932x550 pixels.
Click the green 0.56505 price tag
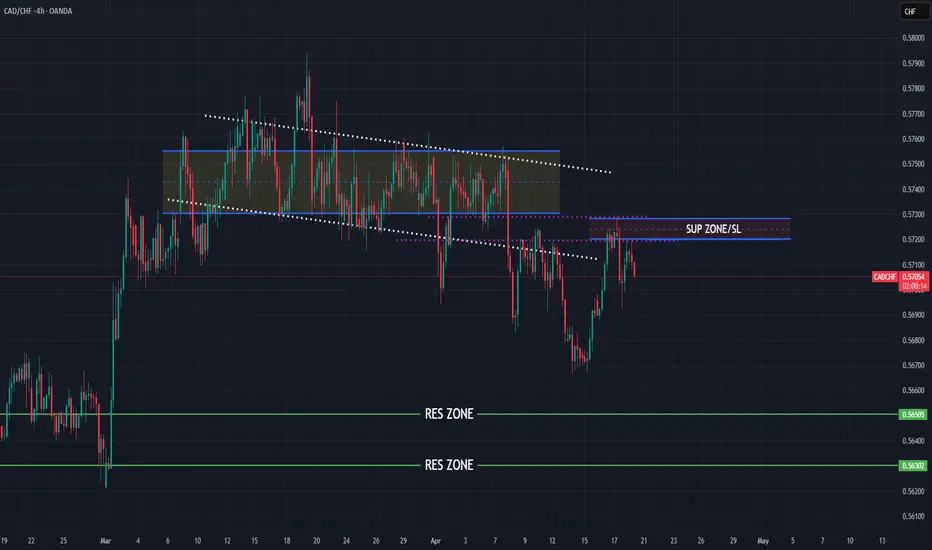click(x=912, y=414)
